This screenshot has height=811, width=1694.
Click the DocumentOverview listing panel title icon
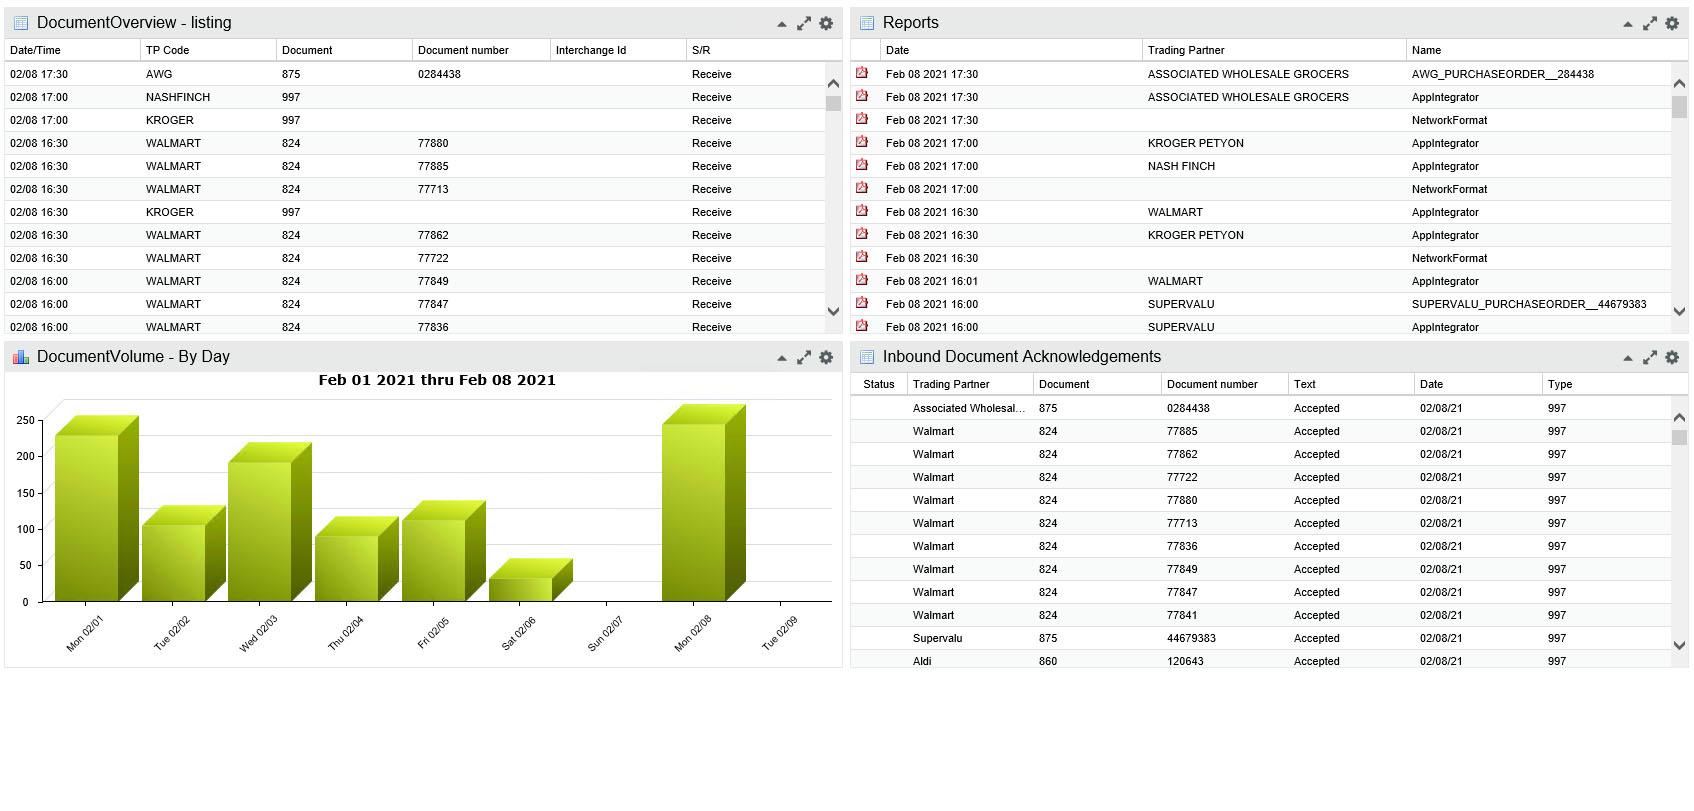click(x=20, y=23)
